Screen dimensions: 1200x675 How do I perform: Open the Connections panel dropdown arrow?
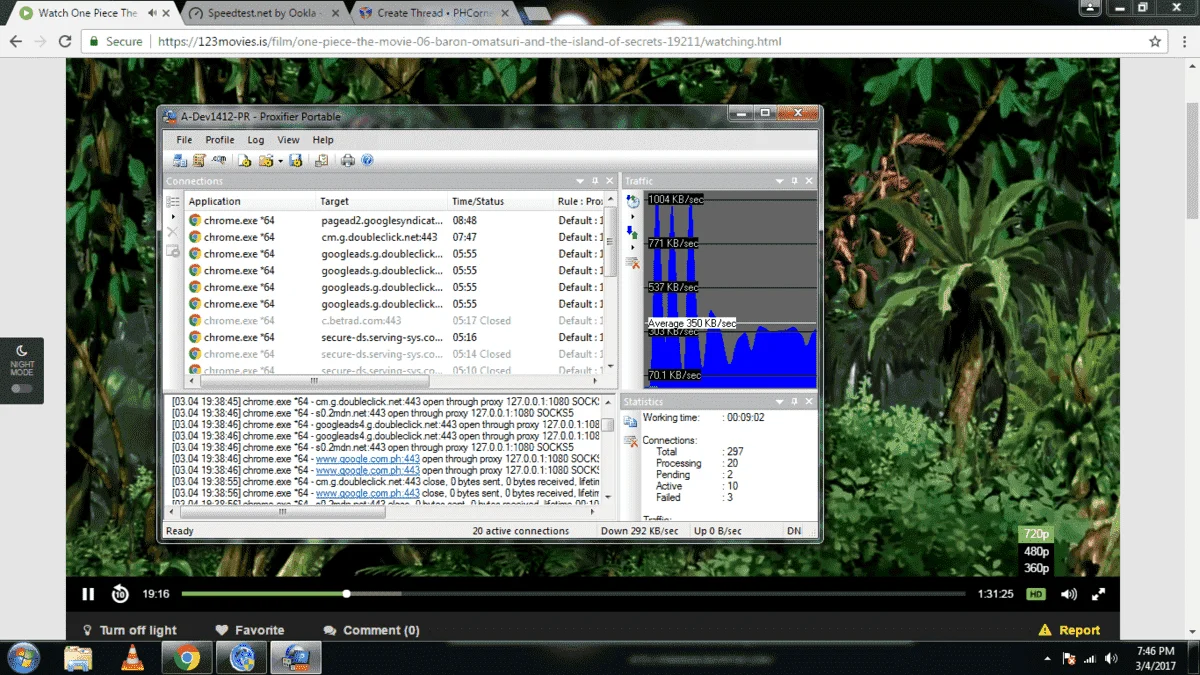[580, 181]
